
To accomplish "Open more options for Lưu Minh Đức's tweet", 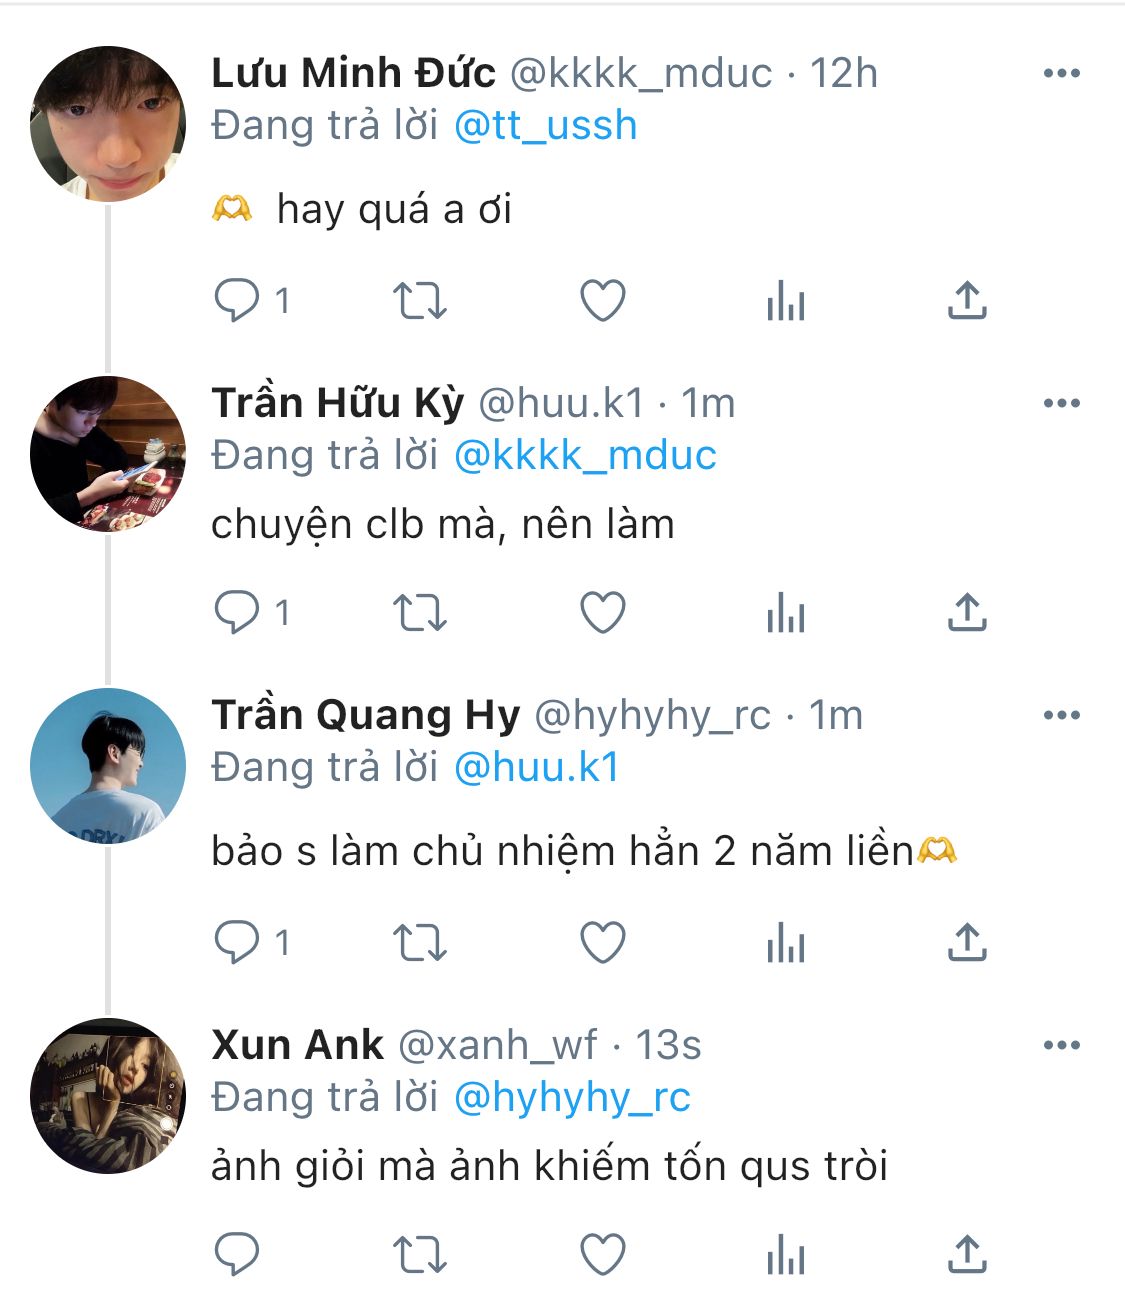I will coord(1061,74).
